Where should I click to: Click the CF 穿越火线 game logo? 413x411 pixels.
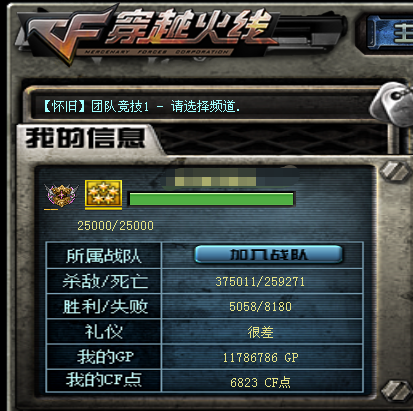pos(152,33)
